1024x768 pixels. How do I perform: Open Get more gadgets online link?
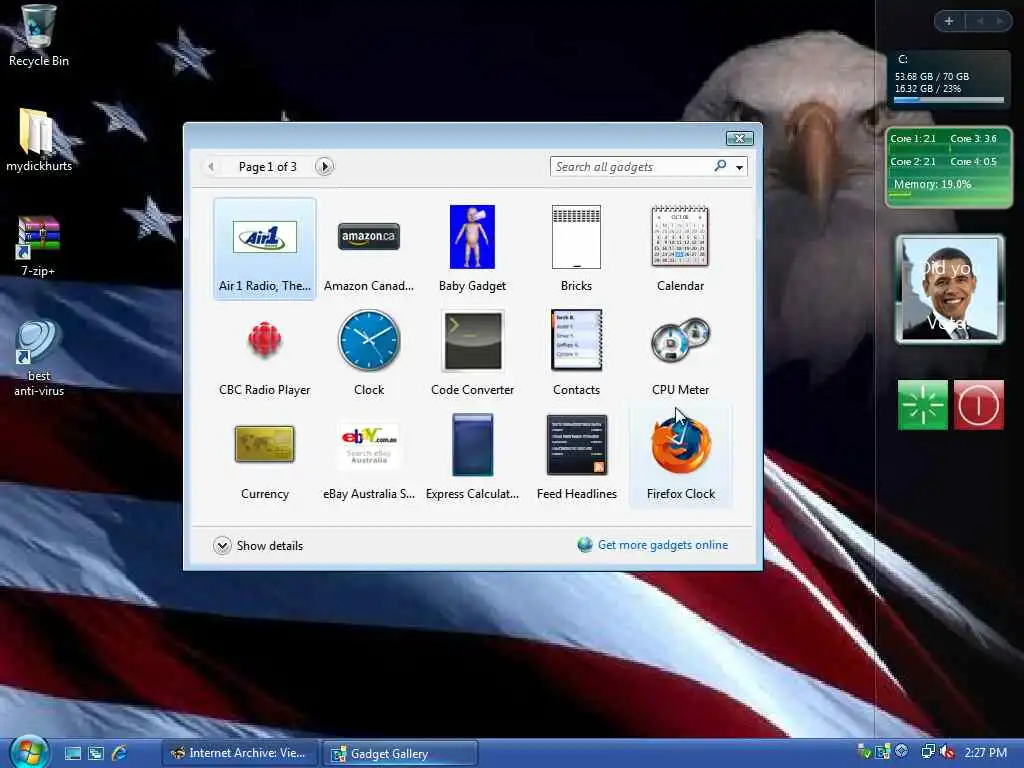pos(653,545)
